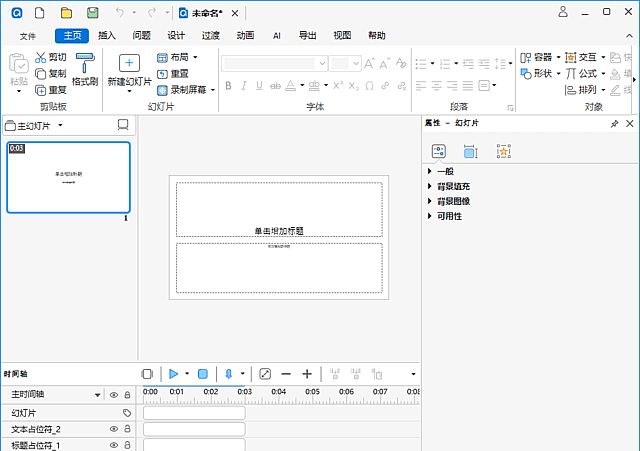640x451 pixels.
Task: Click the redo arrow in title bar
Action: click(x=152, y=13)
